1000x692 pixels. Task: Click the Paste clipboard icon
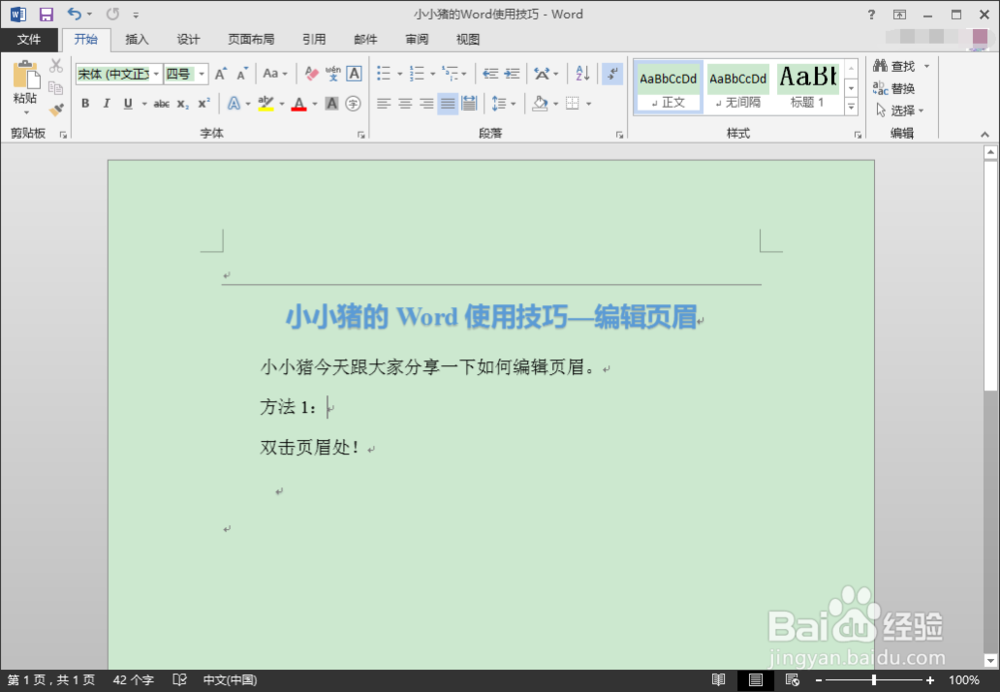click(x=26, y=75)
